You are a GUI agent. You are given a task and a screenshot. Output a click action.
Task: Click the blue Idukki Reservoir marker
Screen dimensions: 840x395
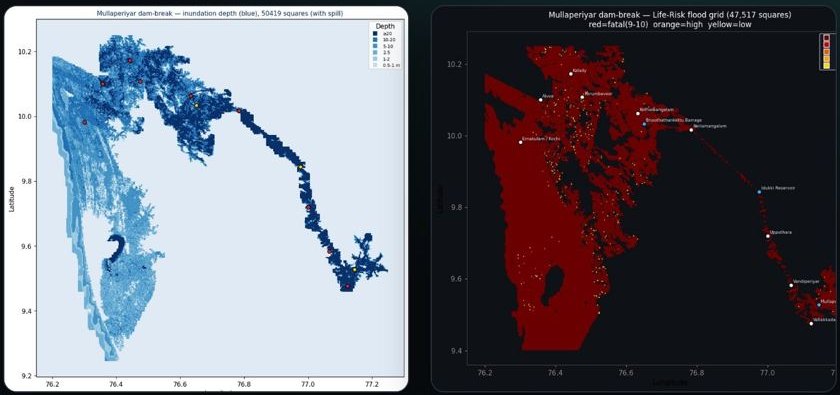click(x=759, y=192)
